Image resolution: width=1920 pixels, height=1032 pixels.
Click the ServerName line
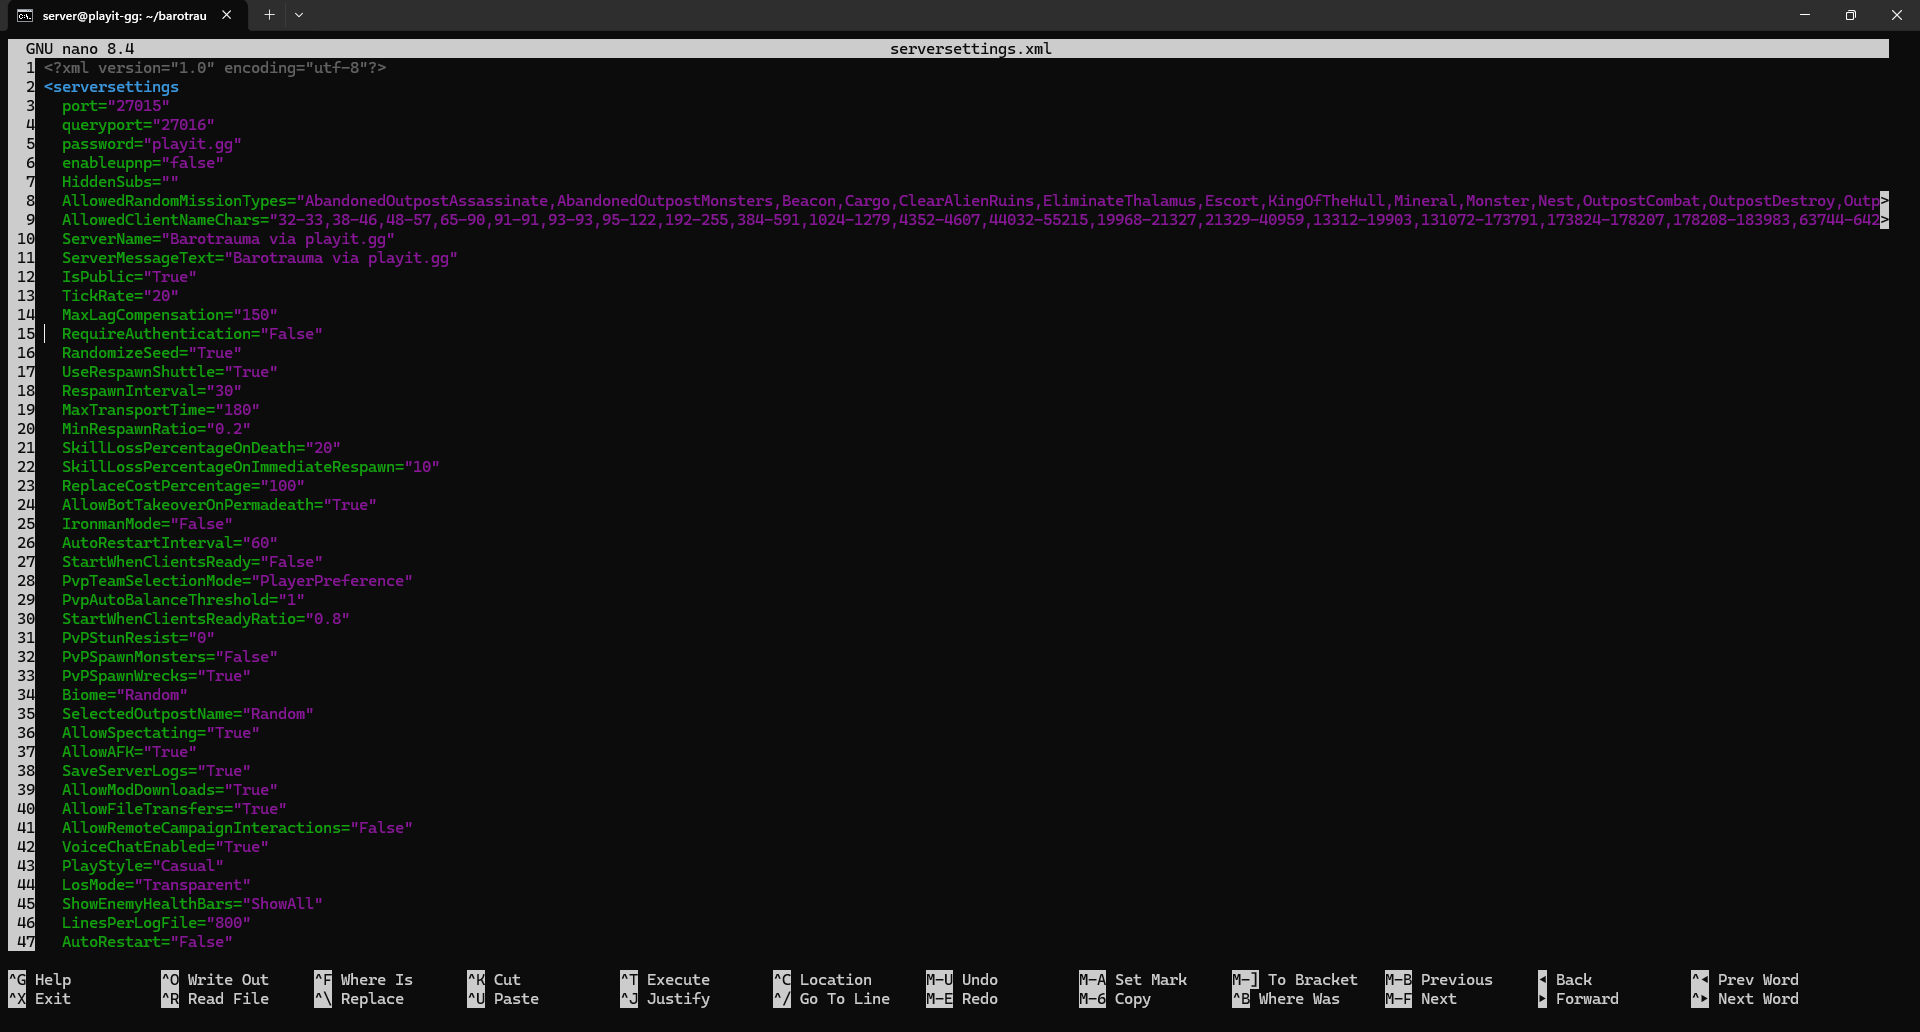[x=228, y=239]
